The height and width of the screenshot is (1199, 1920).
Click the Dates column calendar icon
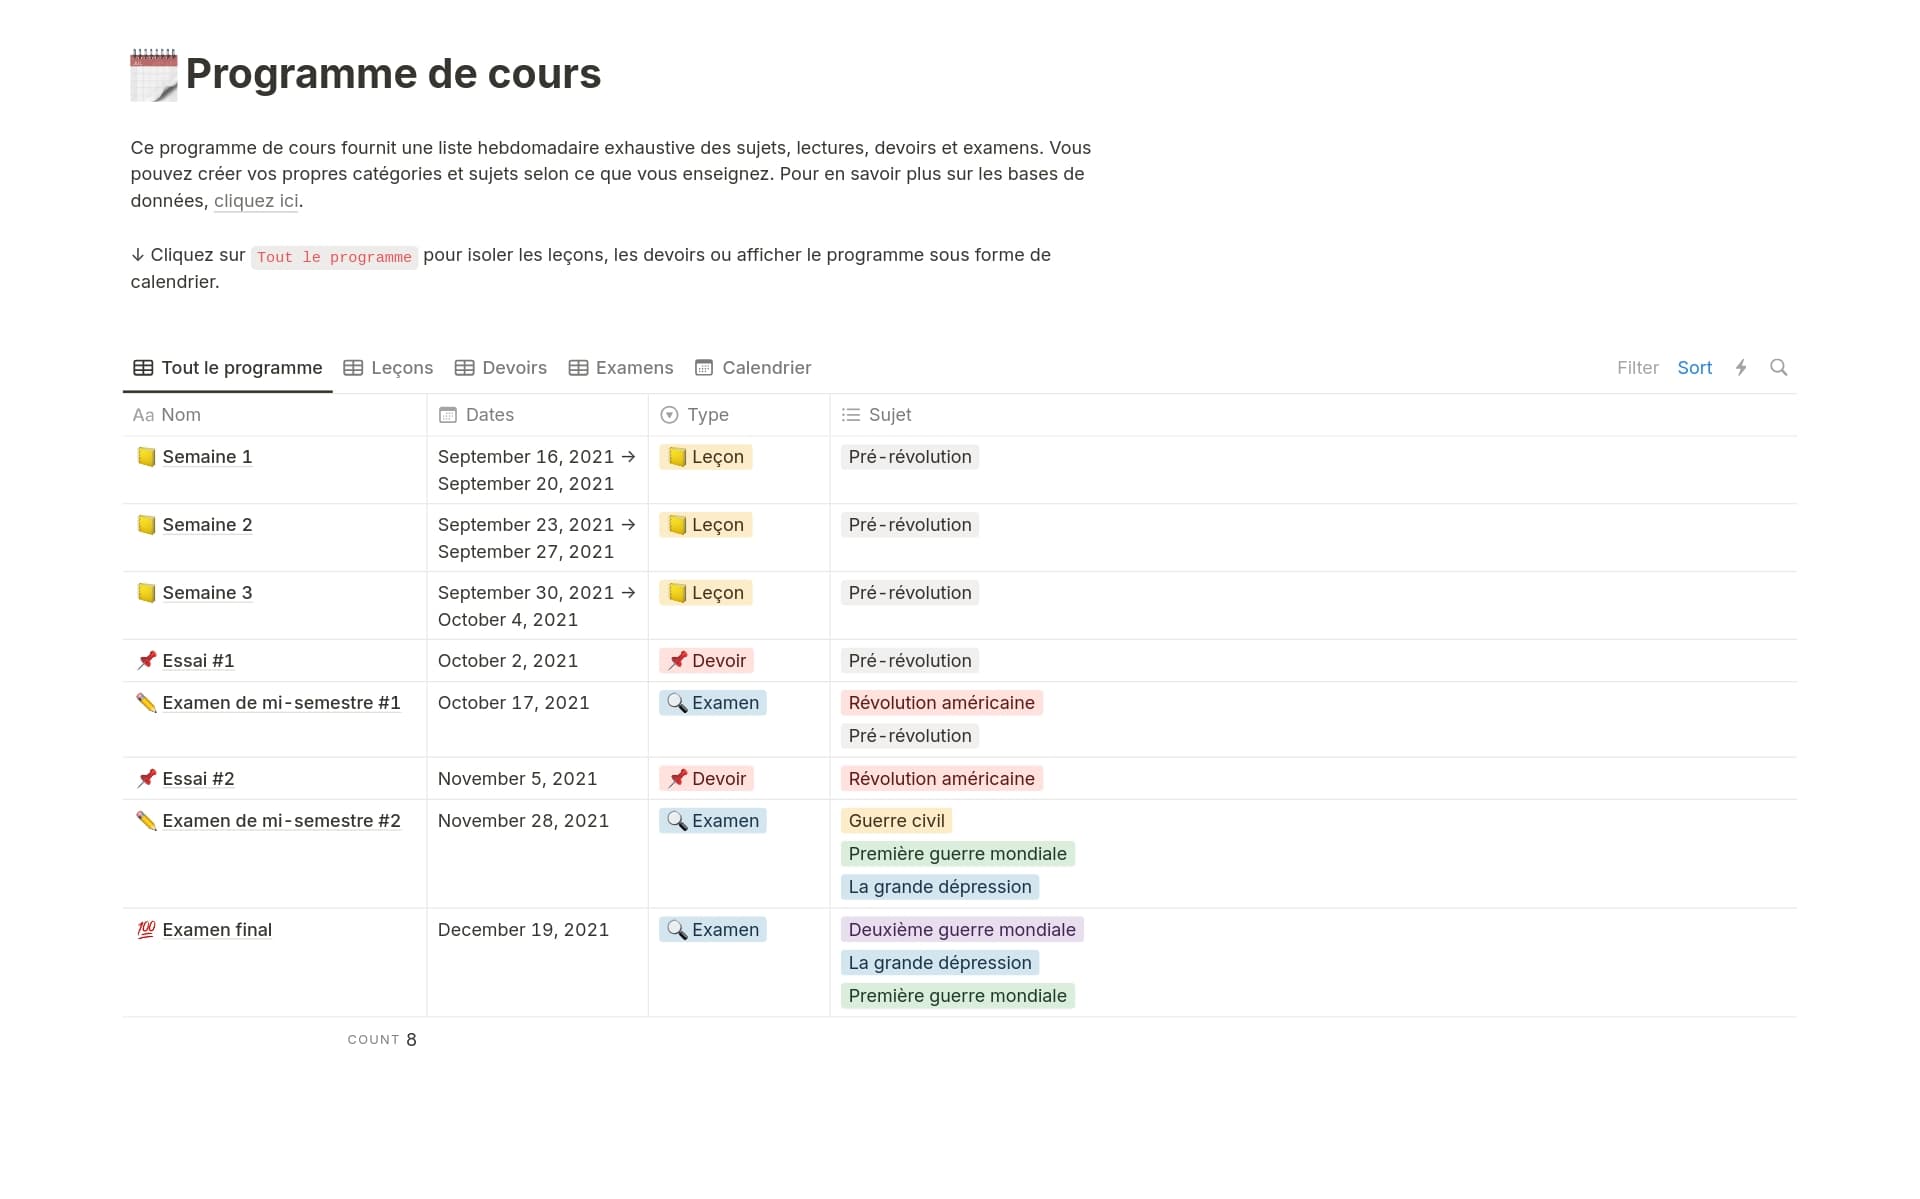click(448, 415)
